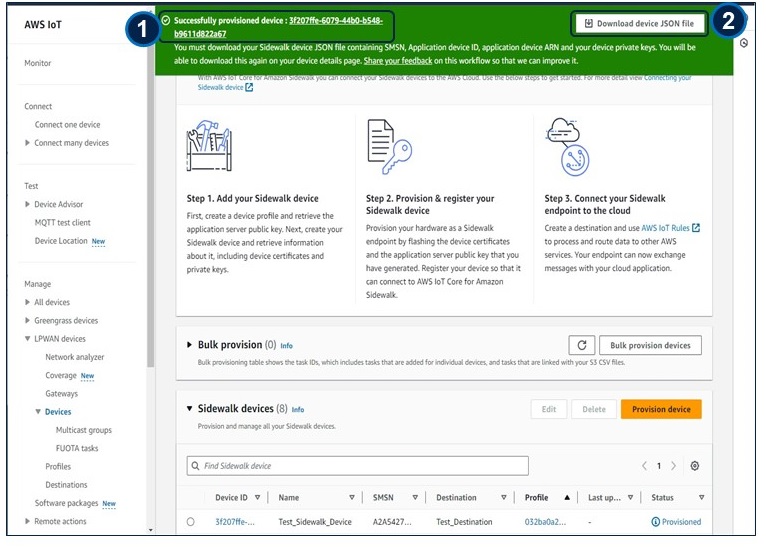
Task: Open Network analyzer in sidebar
Action: coord(75,357)
